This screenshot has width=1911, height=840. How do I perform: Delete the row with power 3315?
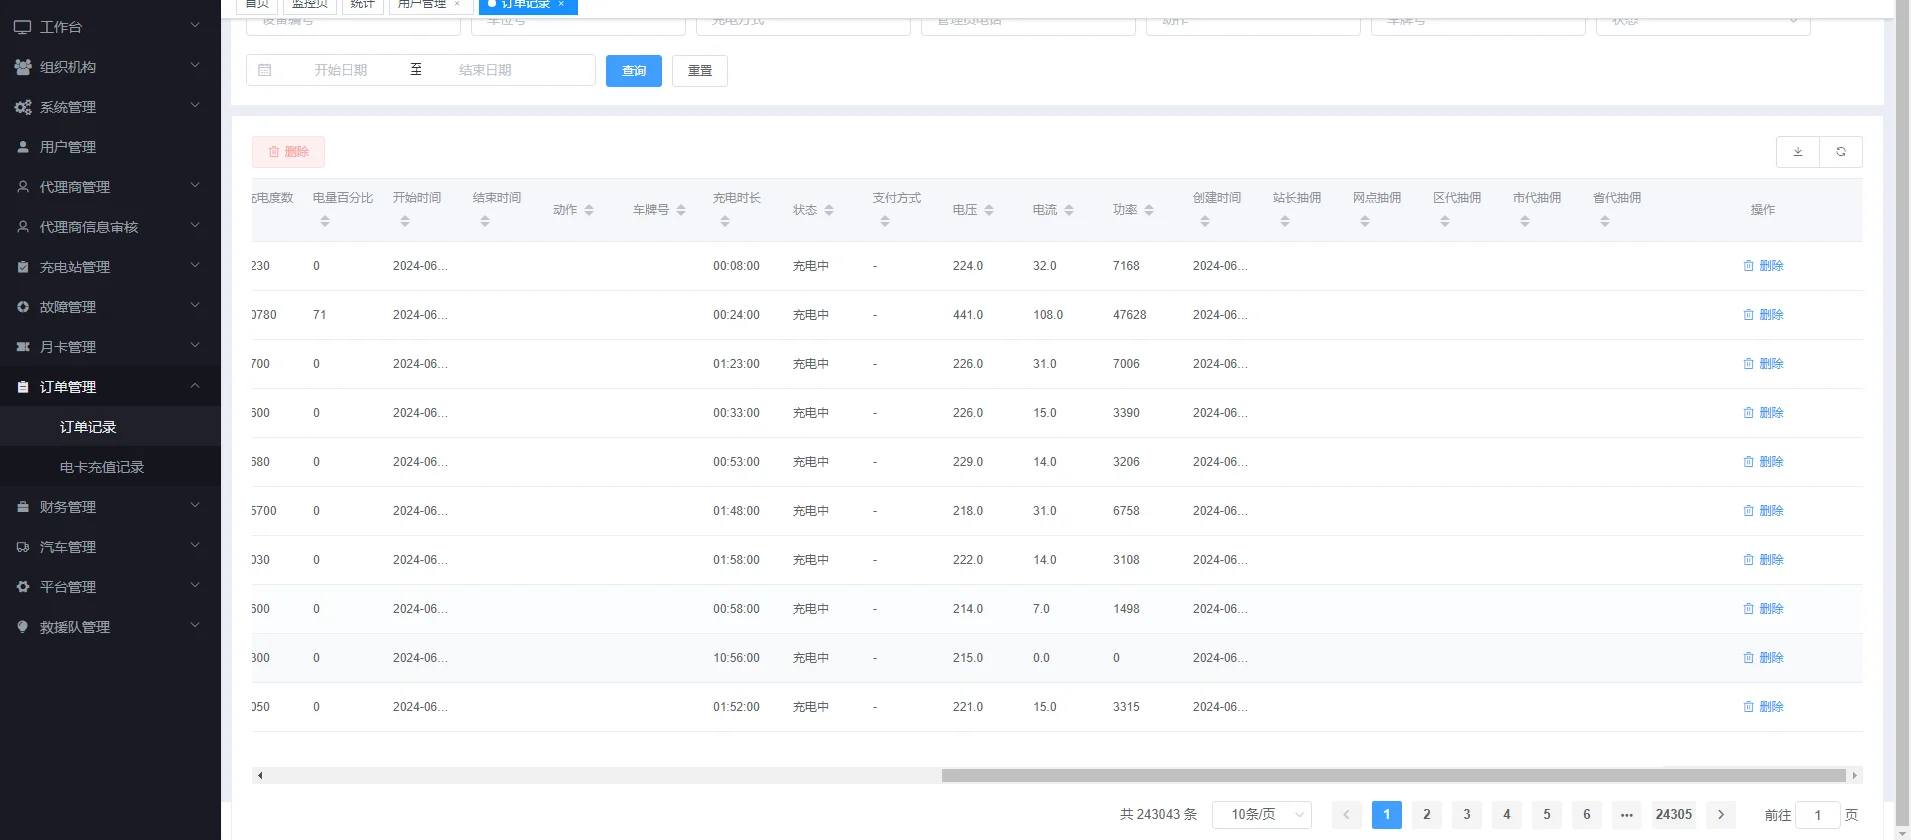1763,707
